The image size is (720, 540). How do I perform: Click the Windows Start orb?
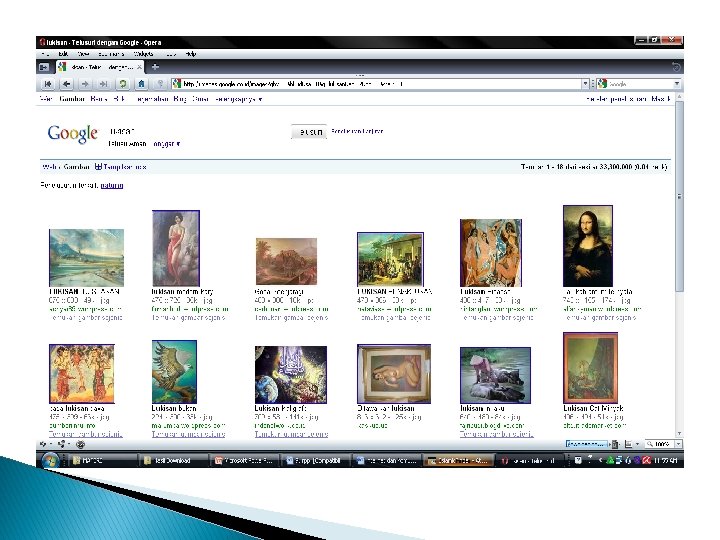tap(50, 460)
